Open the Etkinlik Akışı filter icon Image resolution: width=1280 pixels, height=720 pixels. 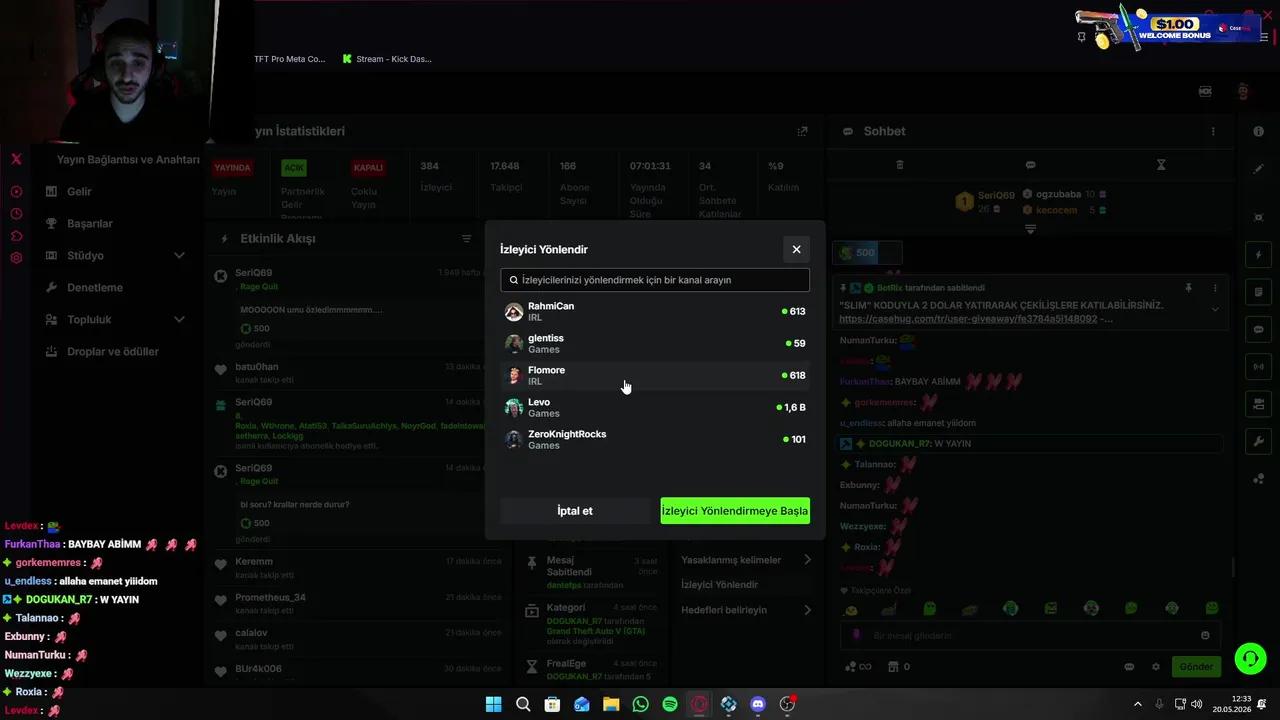466,239
